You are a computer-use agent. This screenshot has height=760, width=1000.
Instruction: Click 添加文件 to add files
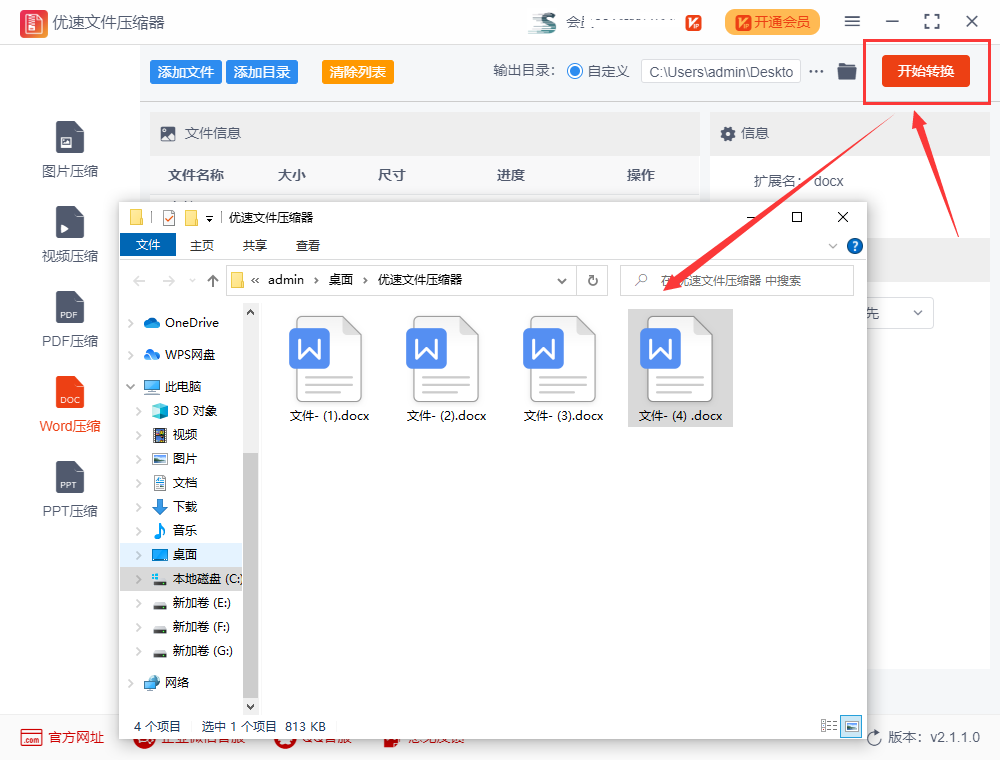186,72
